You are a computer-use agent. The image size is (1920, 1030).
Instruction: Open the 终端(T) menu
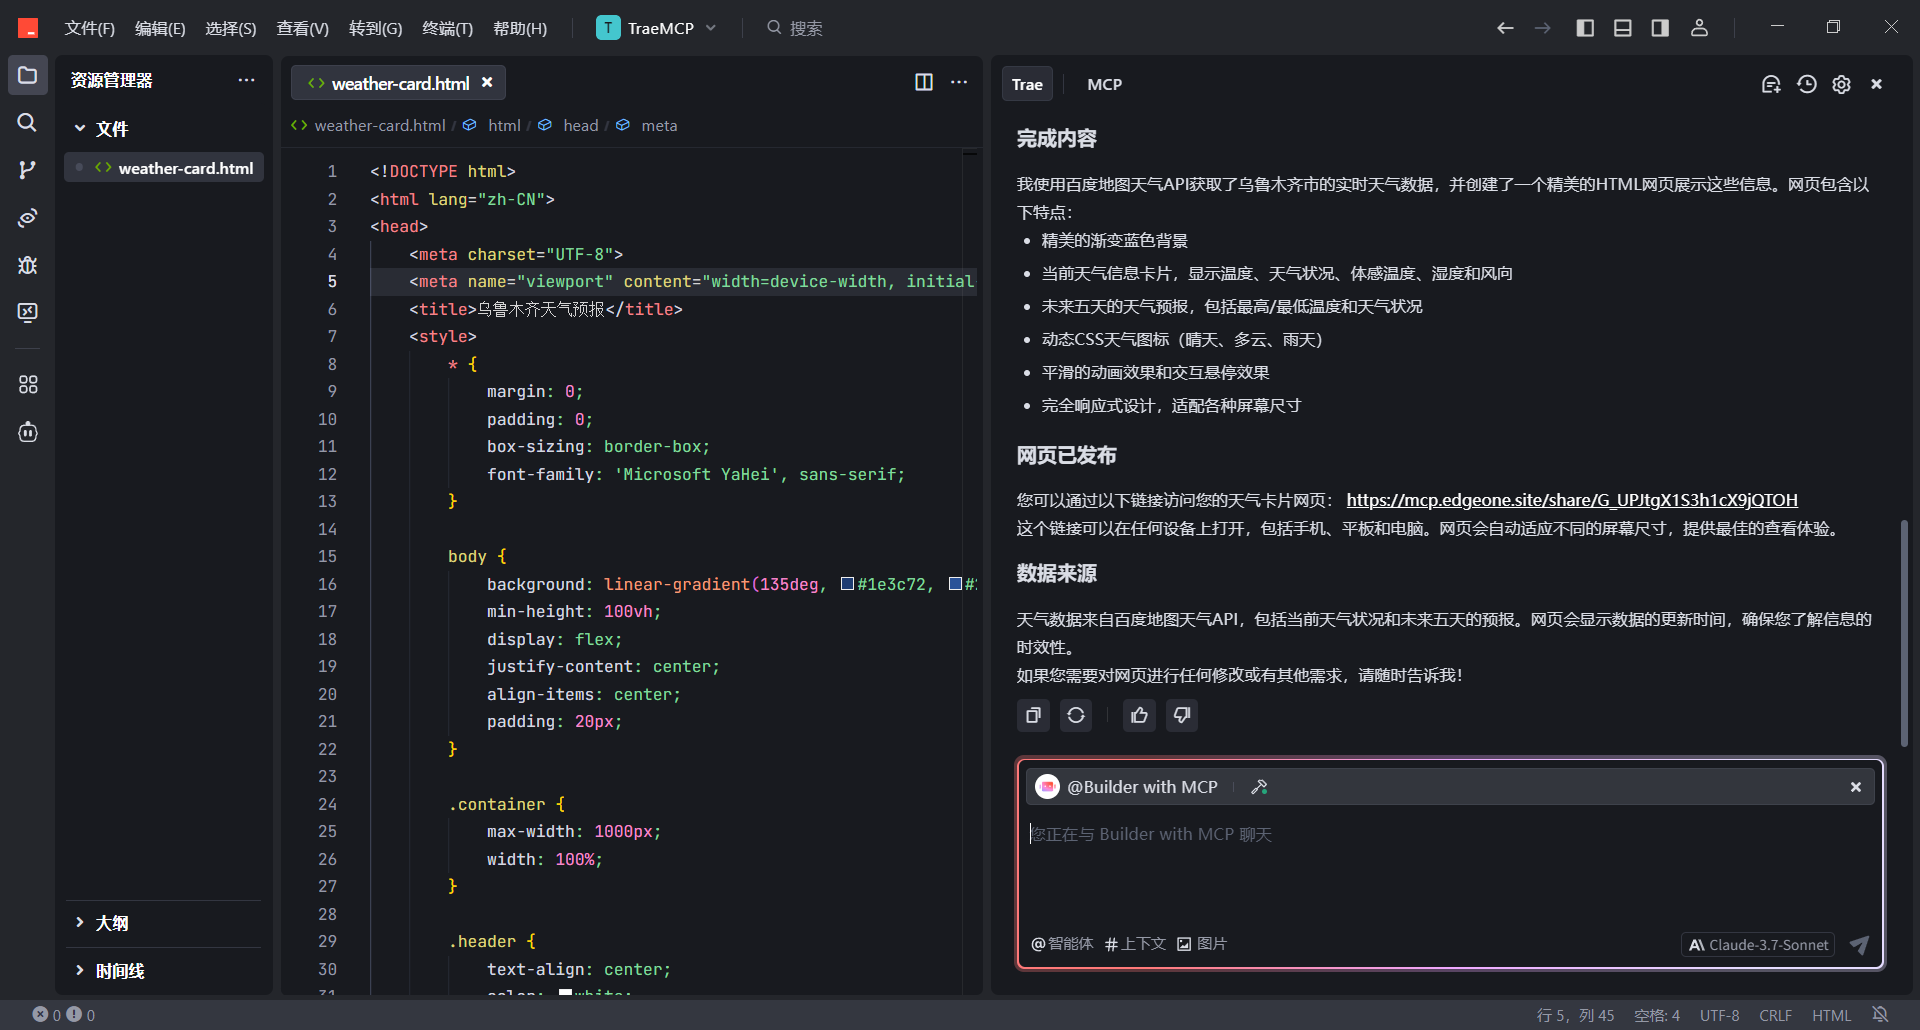[447, 28]
